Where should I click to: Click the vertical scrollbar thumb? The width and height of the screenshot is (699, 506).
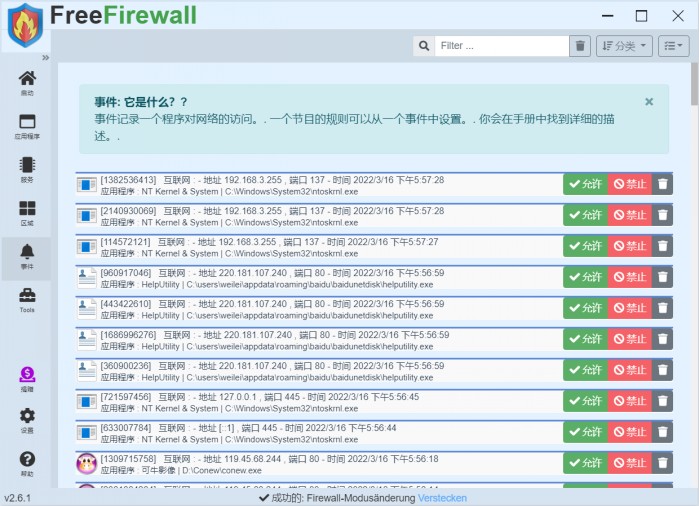click(695, 84)
